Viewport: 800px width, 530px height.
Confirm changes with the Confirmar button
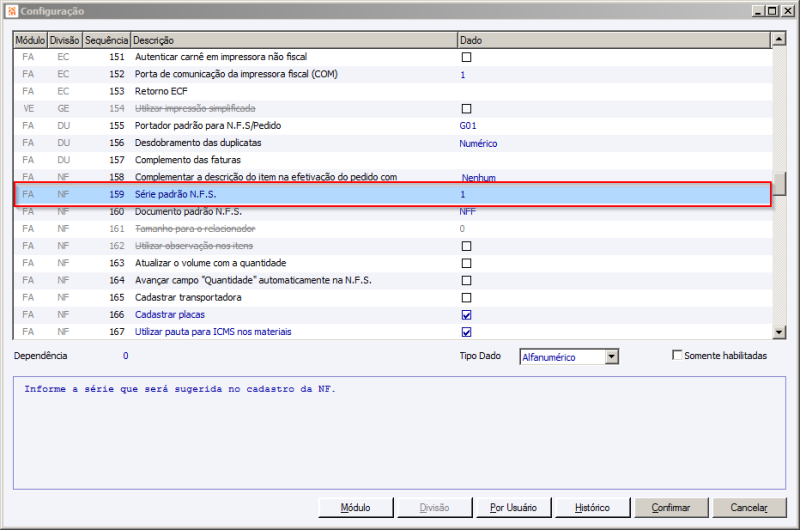pos(671,508)
